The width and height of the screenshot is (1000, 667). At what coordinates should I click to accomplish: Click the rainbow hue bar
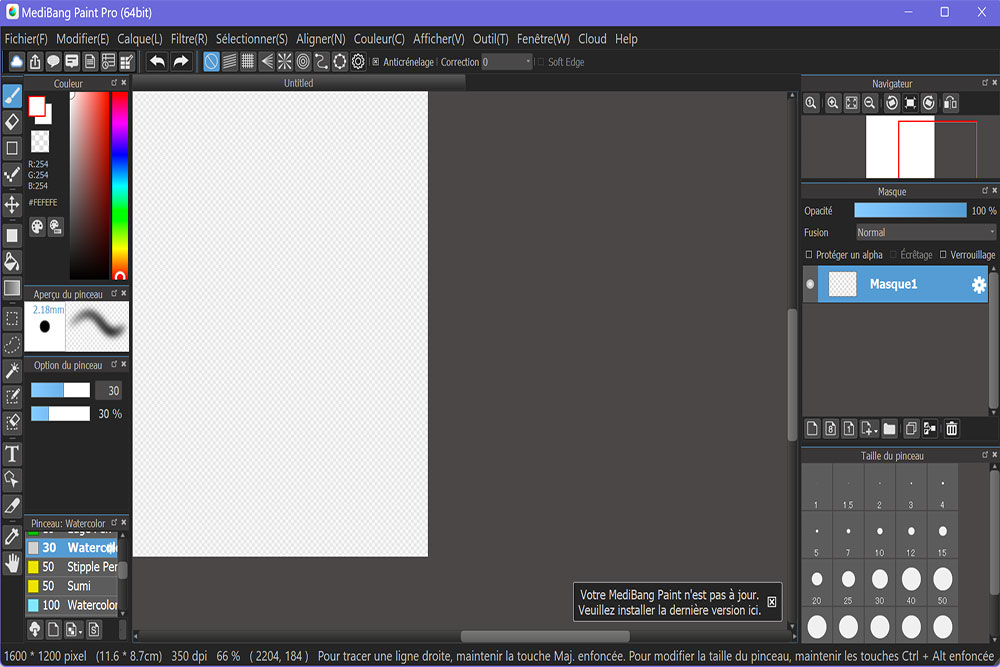click(120, 186)
